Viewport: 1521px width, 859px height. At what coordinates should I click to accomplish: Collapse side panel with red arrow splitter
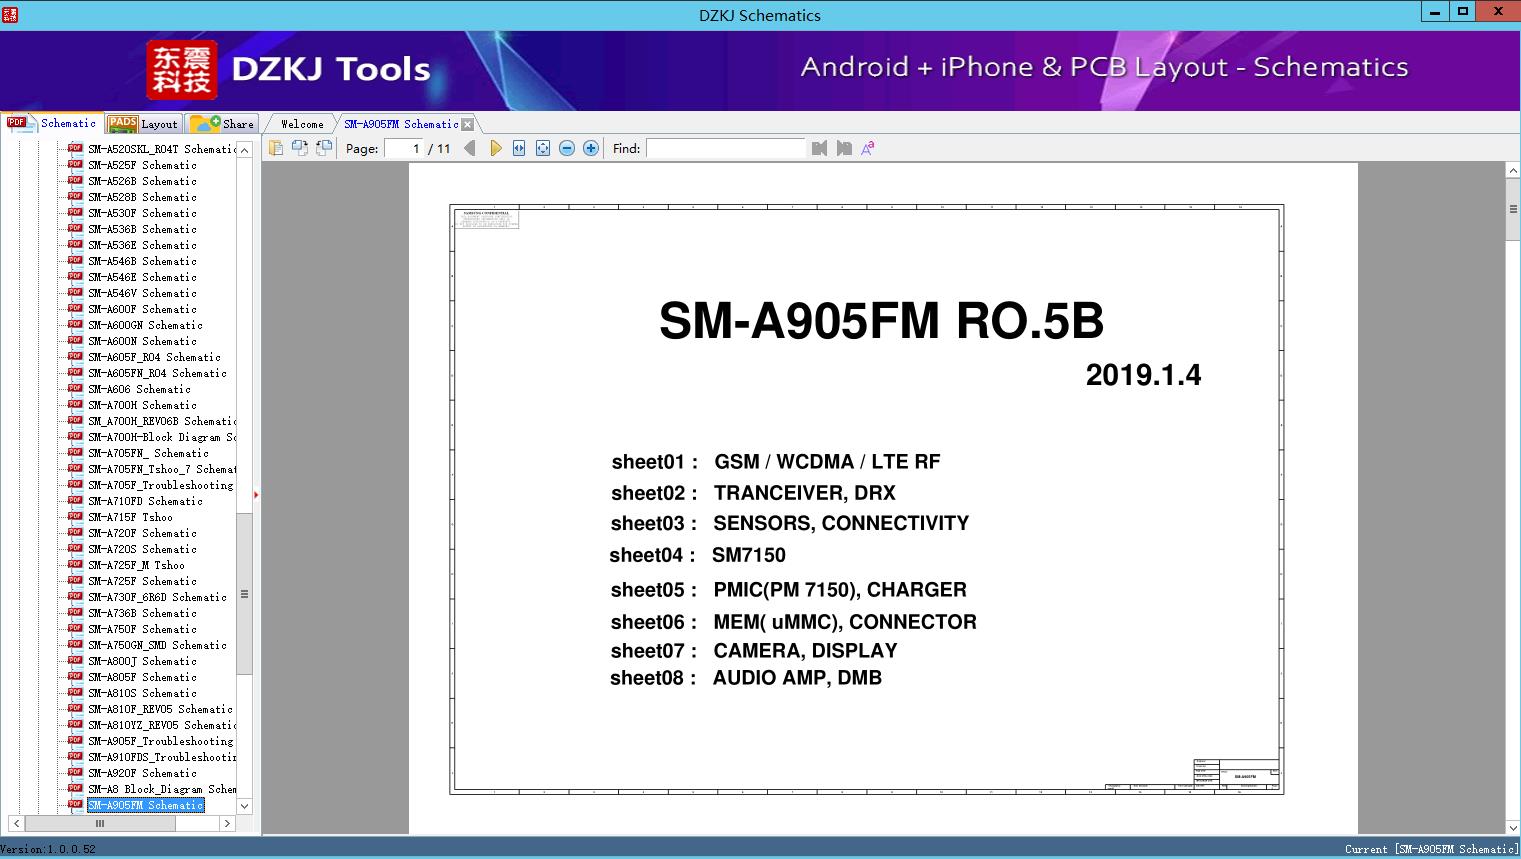256,495
